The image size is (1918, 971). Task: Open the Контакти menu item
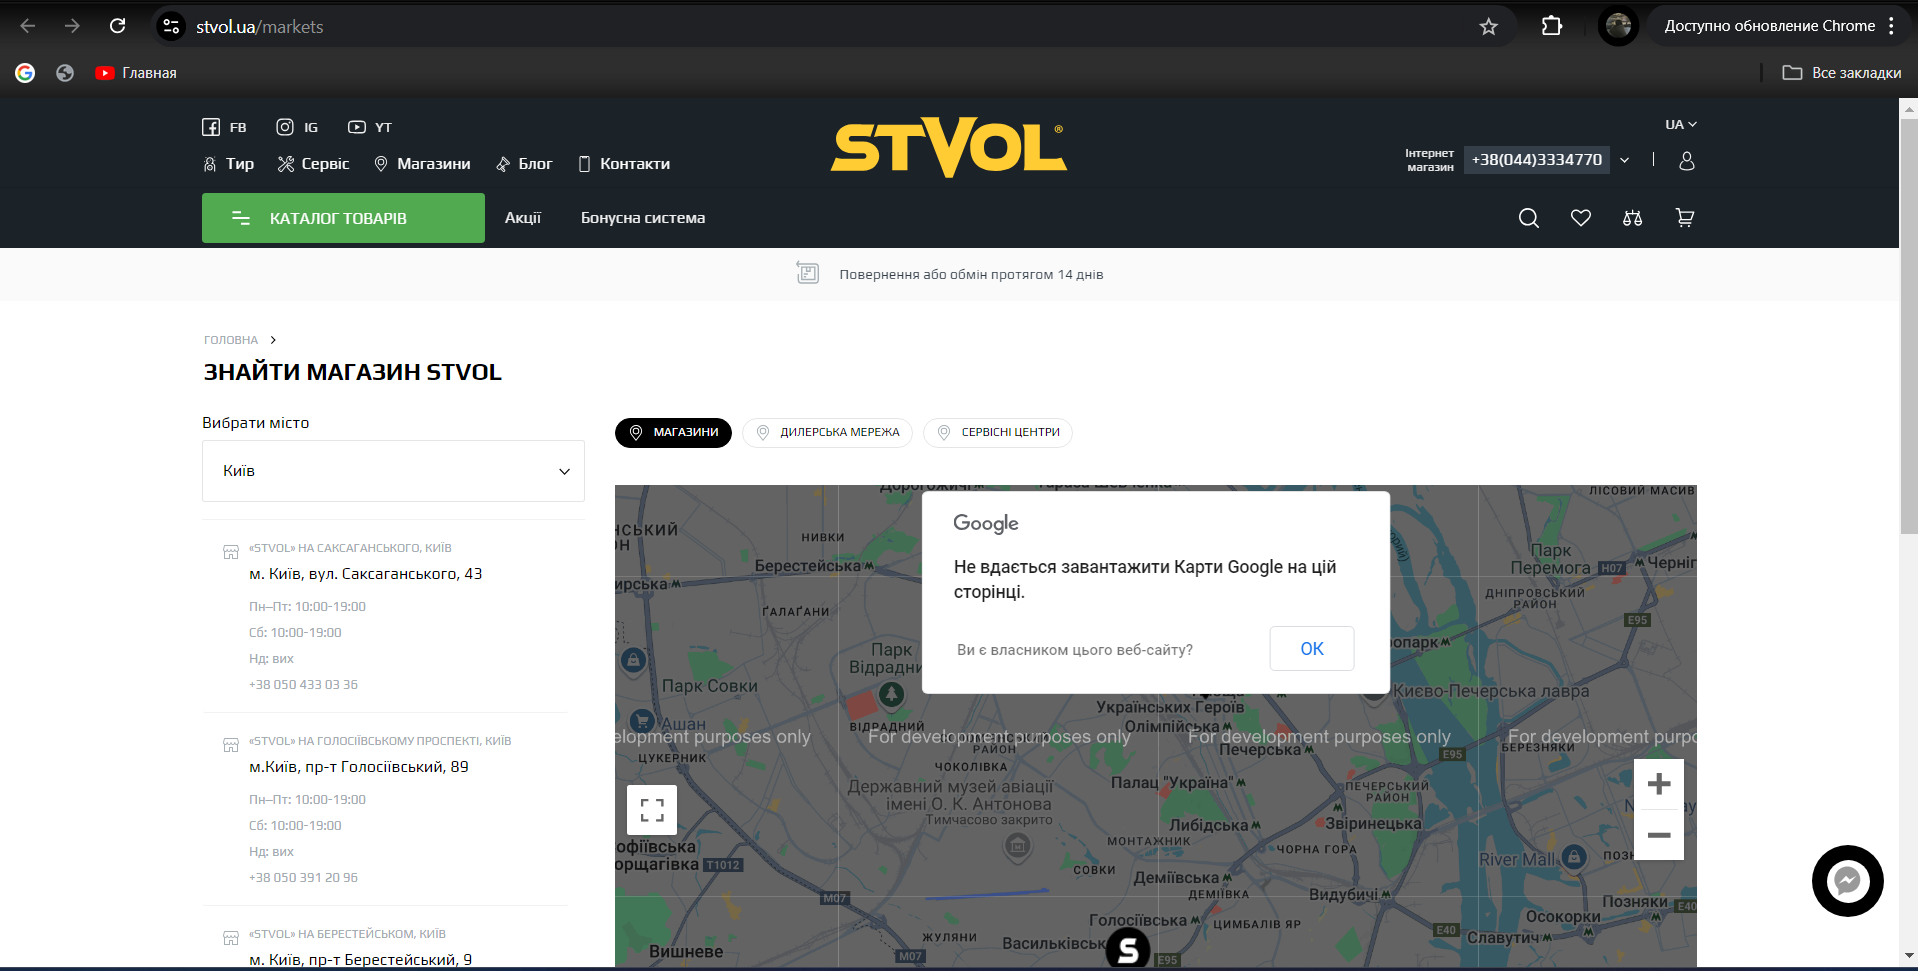pyautogui.click(x=624, y=164)
